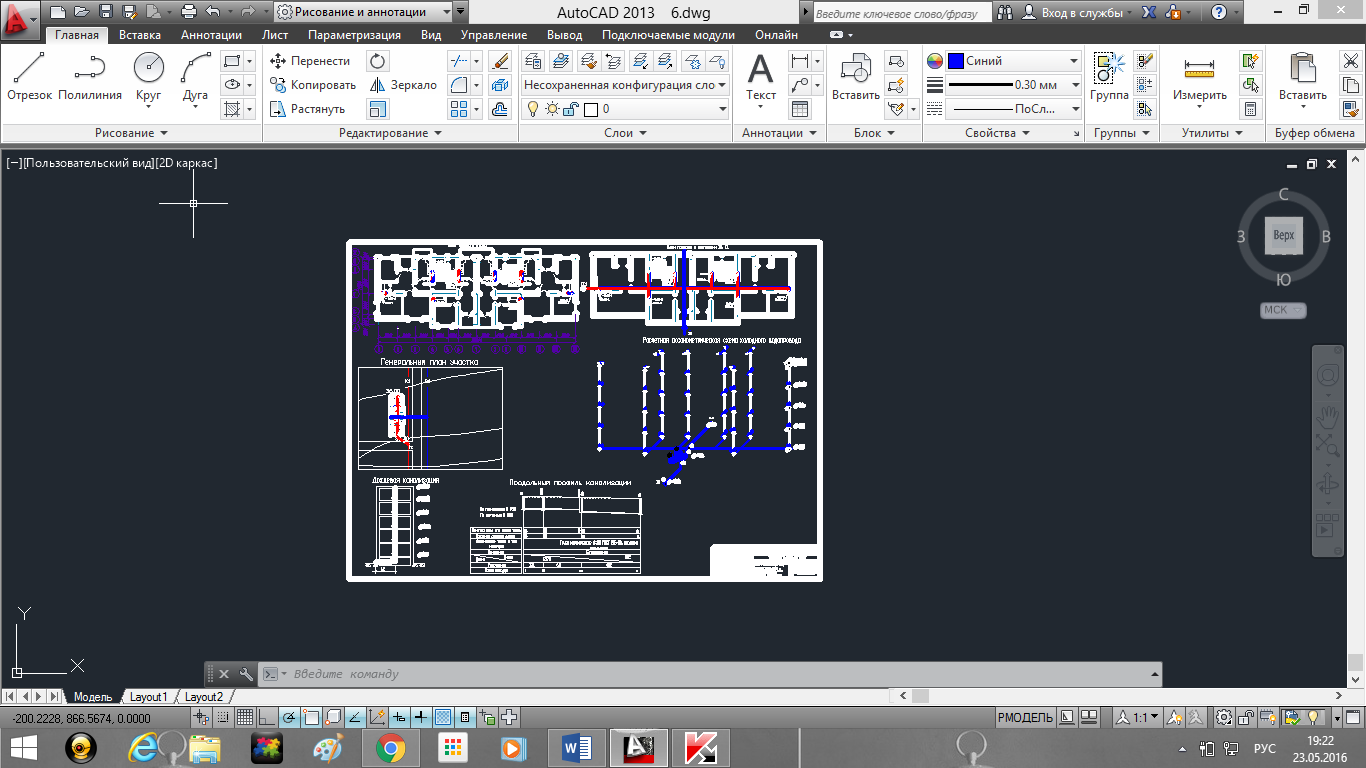Screen dimensions: 1366x768
Task: Click the Вход в службы sign-in button
Action: 1082,12
